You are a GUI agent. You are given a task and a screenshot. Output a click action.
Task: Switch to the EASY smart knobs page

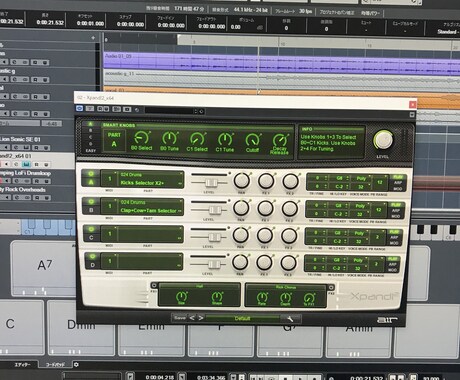pyautogui.click(x=91, y=151)
